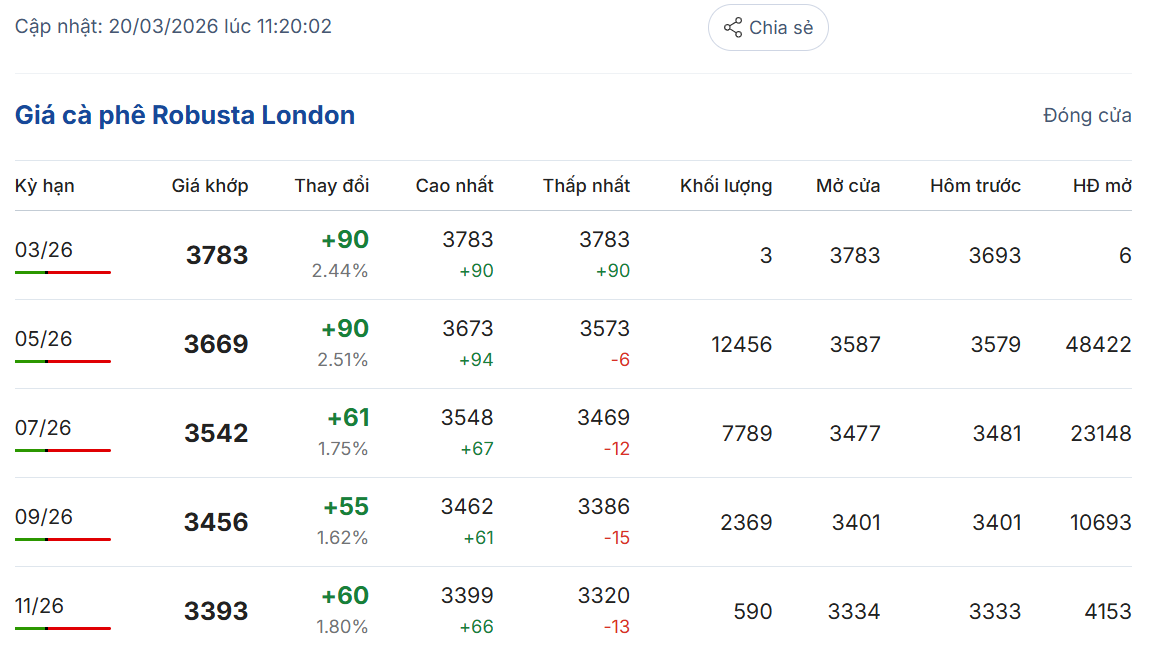The width and height of the screenshot is (1157, 647).
Task: Select the 03/26 contract term
Action: 44,250
